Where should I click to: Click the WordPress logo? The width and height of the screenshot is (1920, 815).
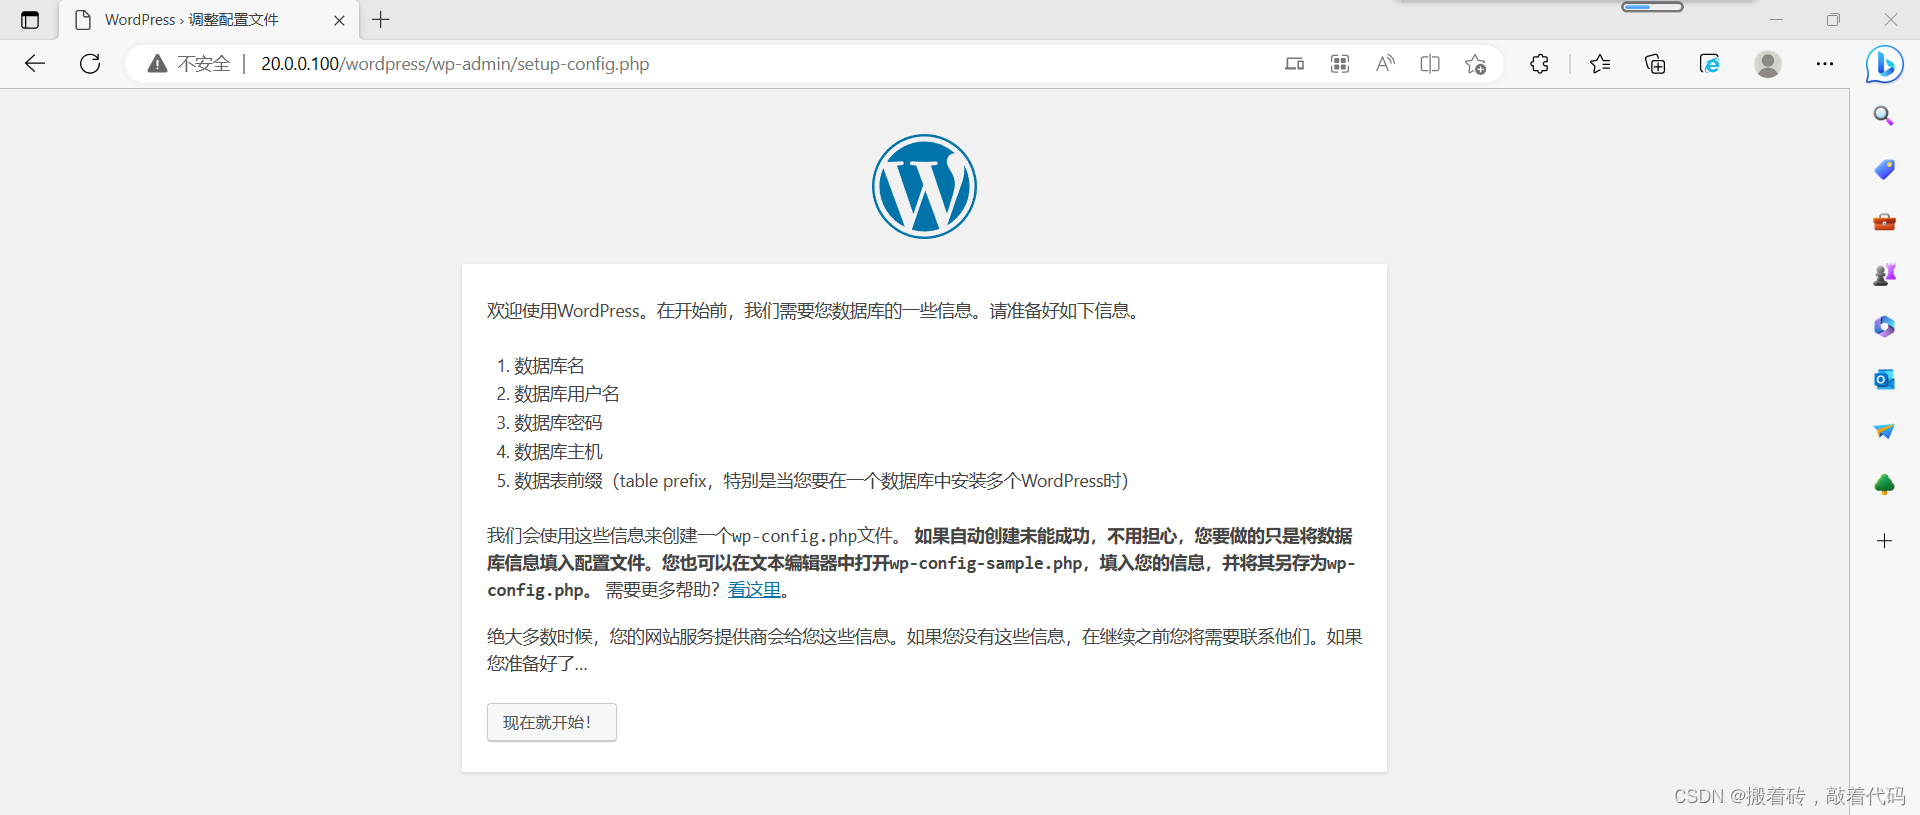[x=924, y=187]
